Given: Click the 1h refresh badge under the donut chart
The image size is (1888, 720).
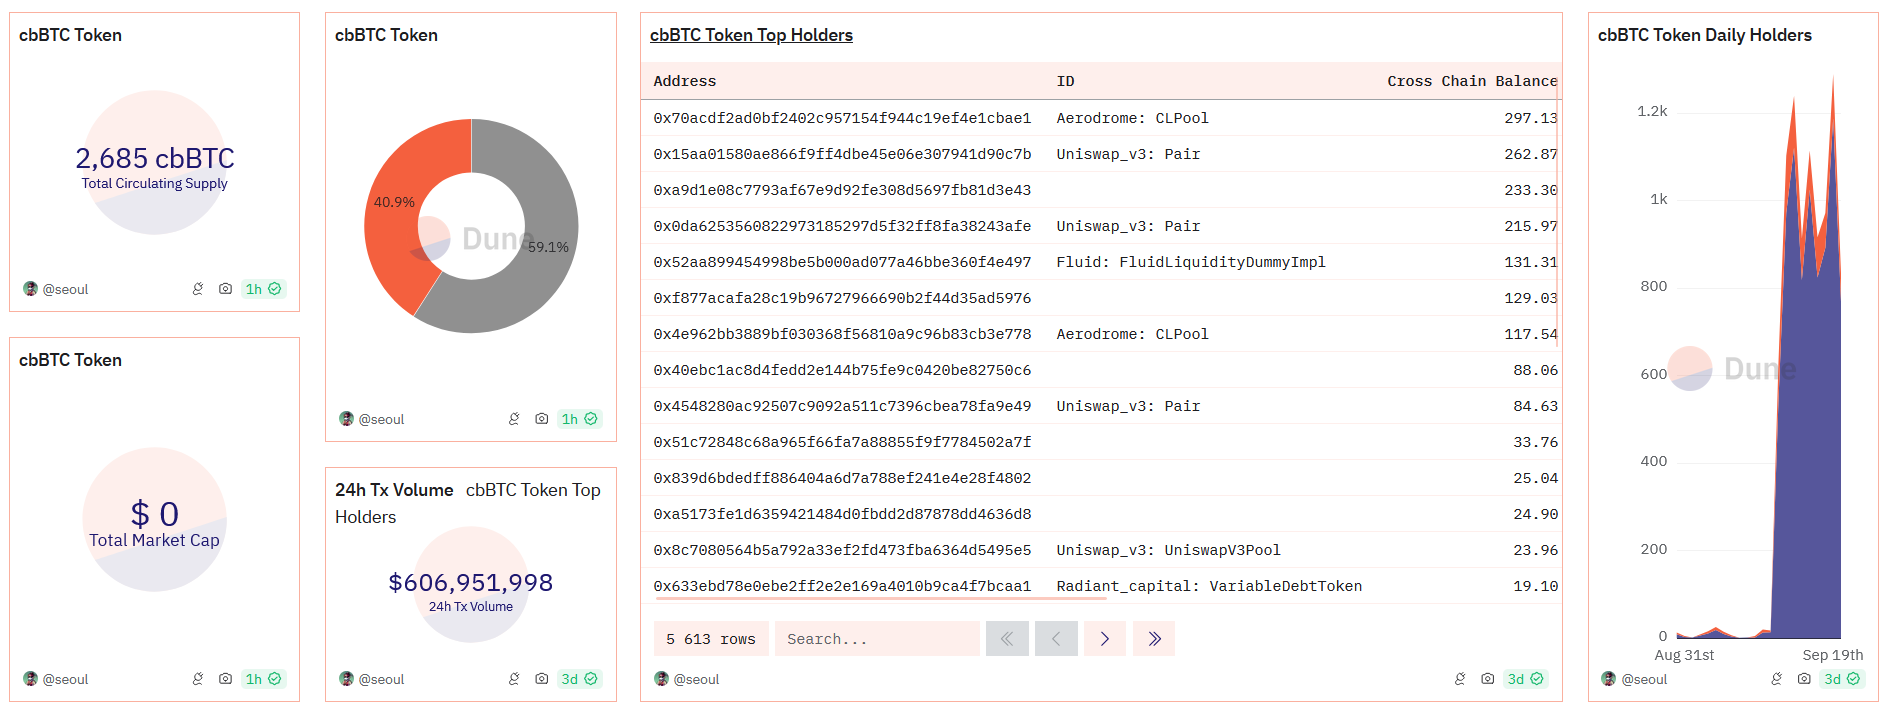Looking at the screenshot, I should 580,419.
